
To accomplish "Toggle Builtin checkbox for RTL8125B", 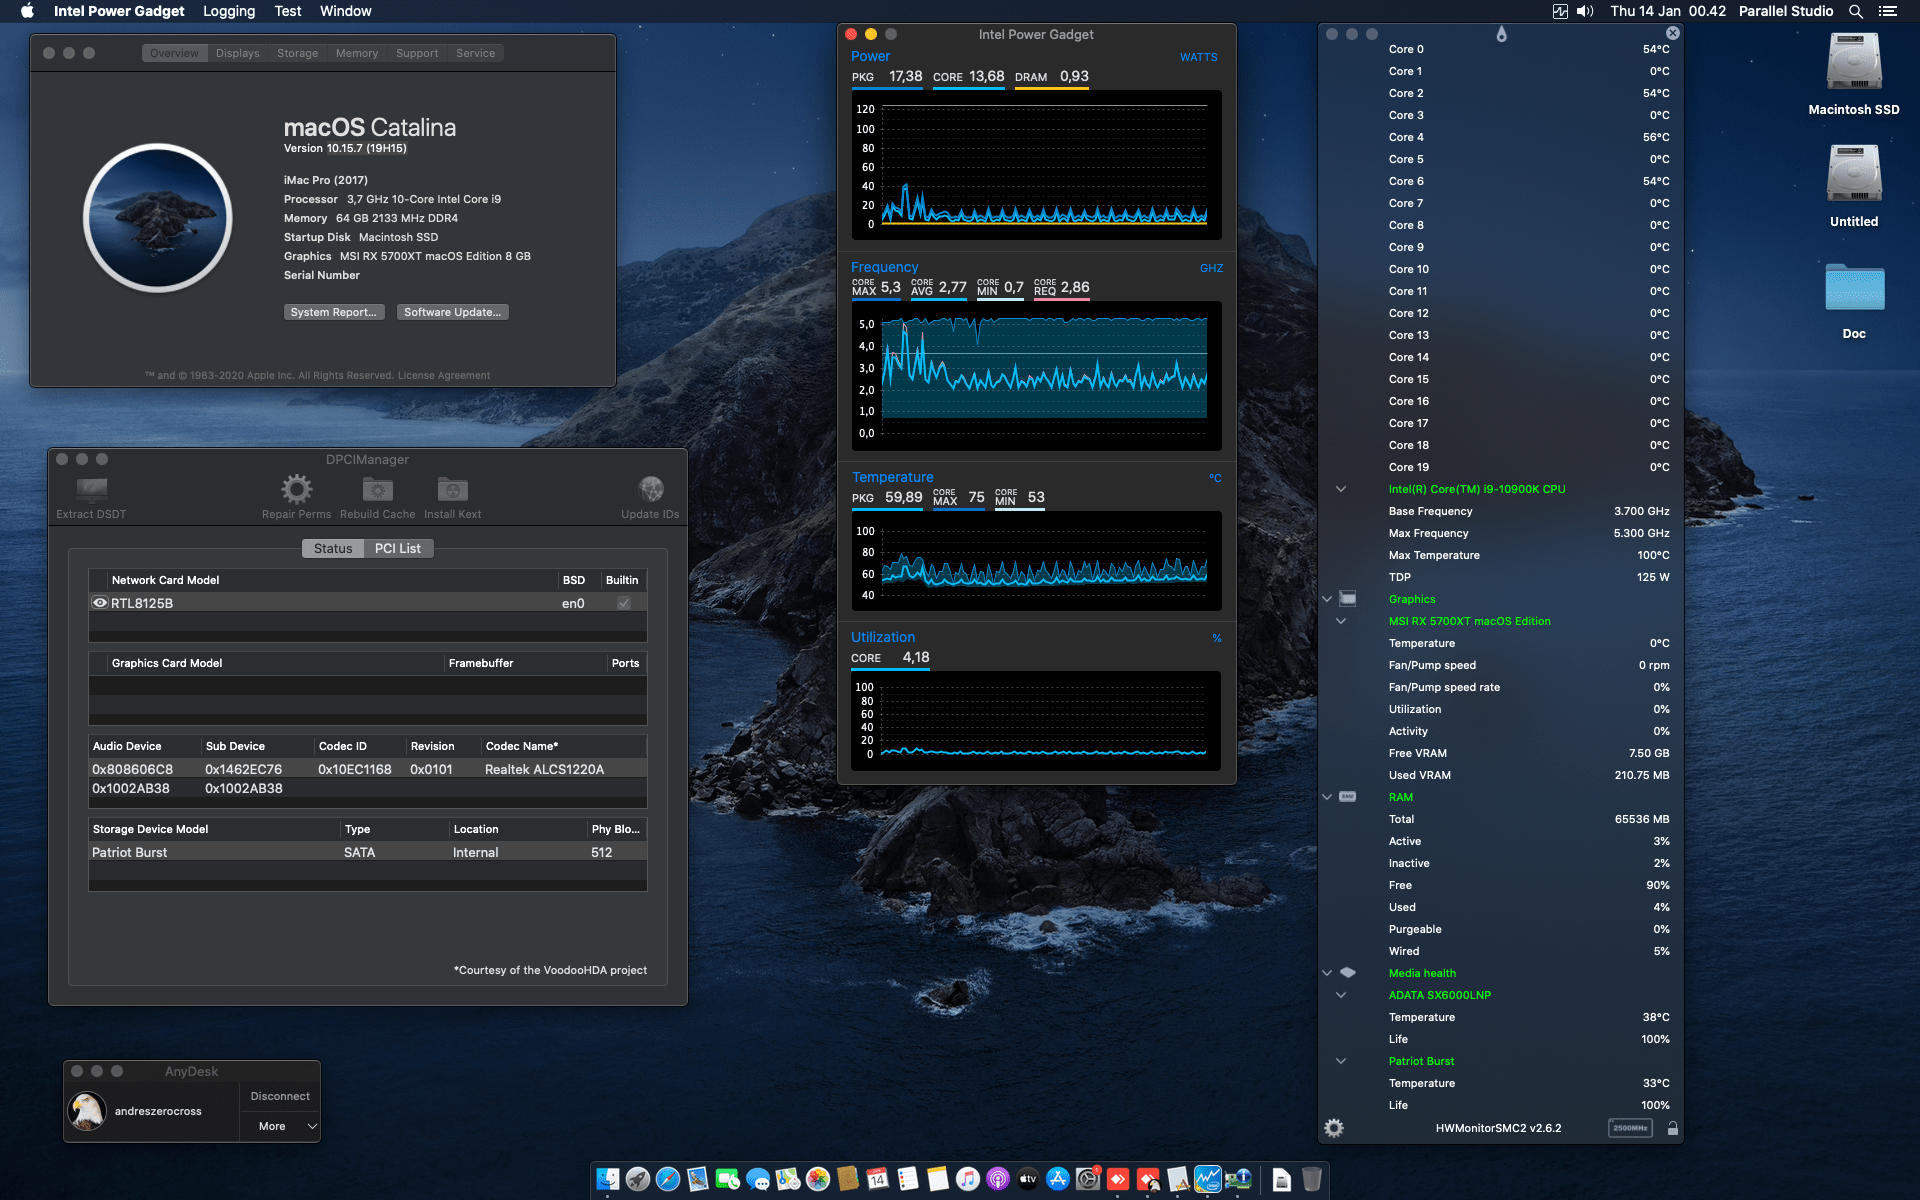I will (x=624, y=603).
